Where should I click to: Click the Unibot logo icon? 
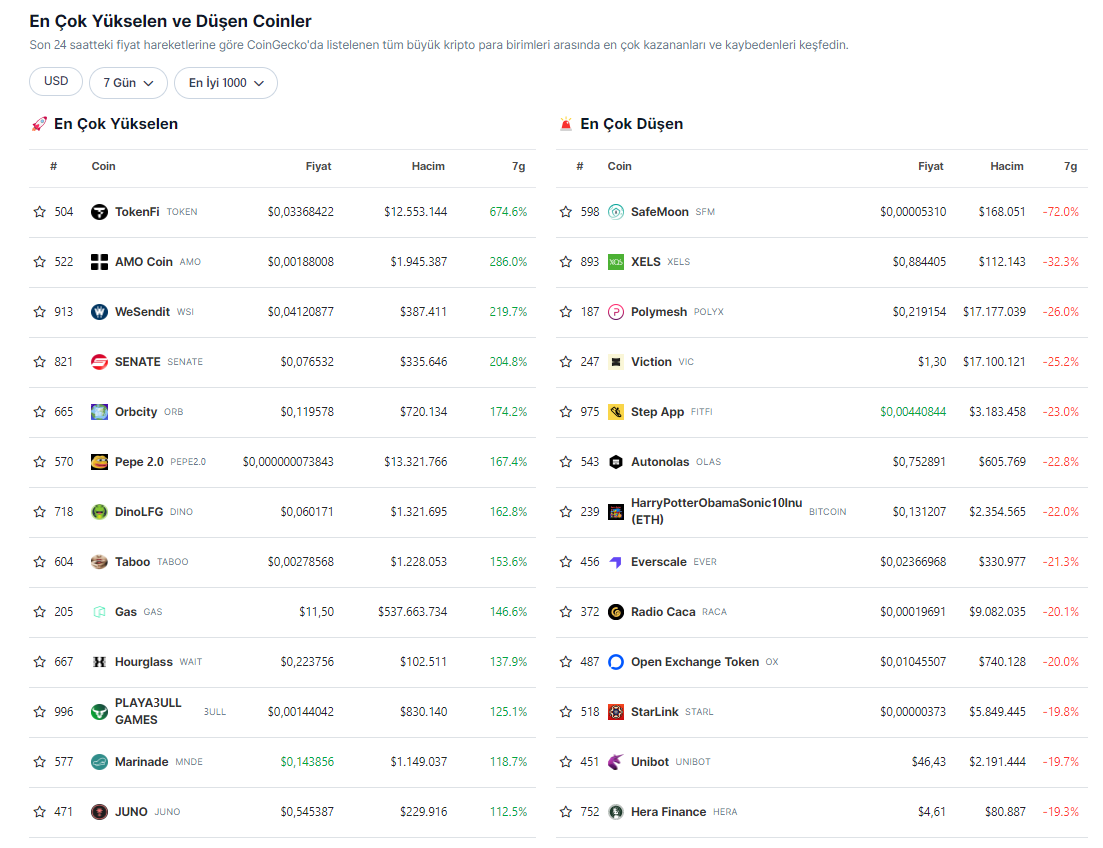click(616, 762)
